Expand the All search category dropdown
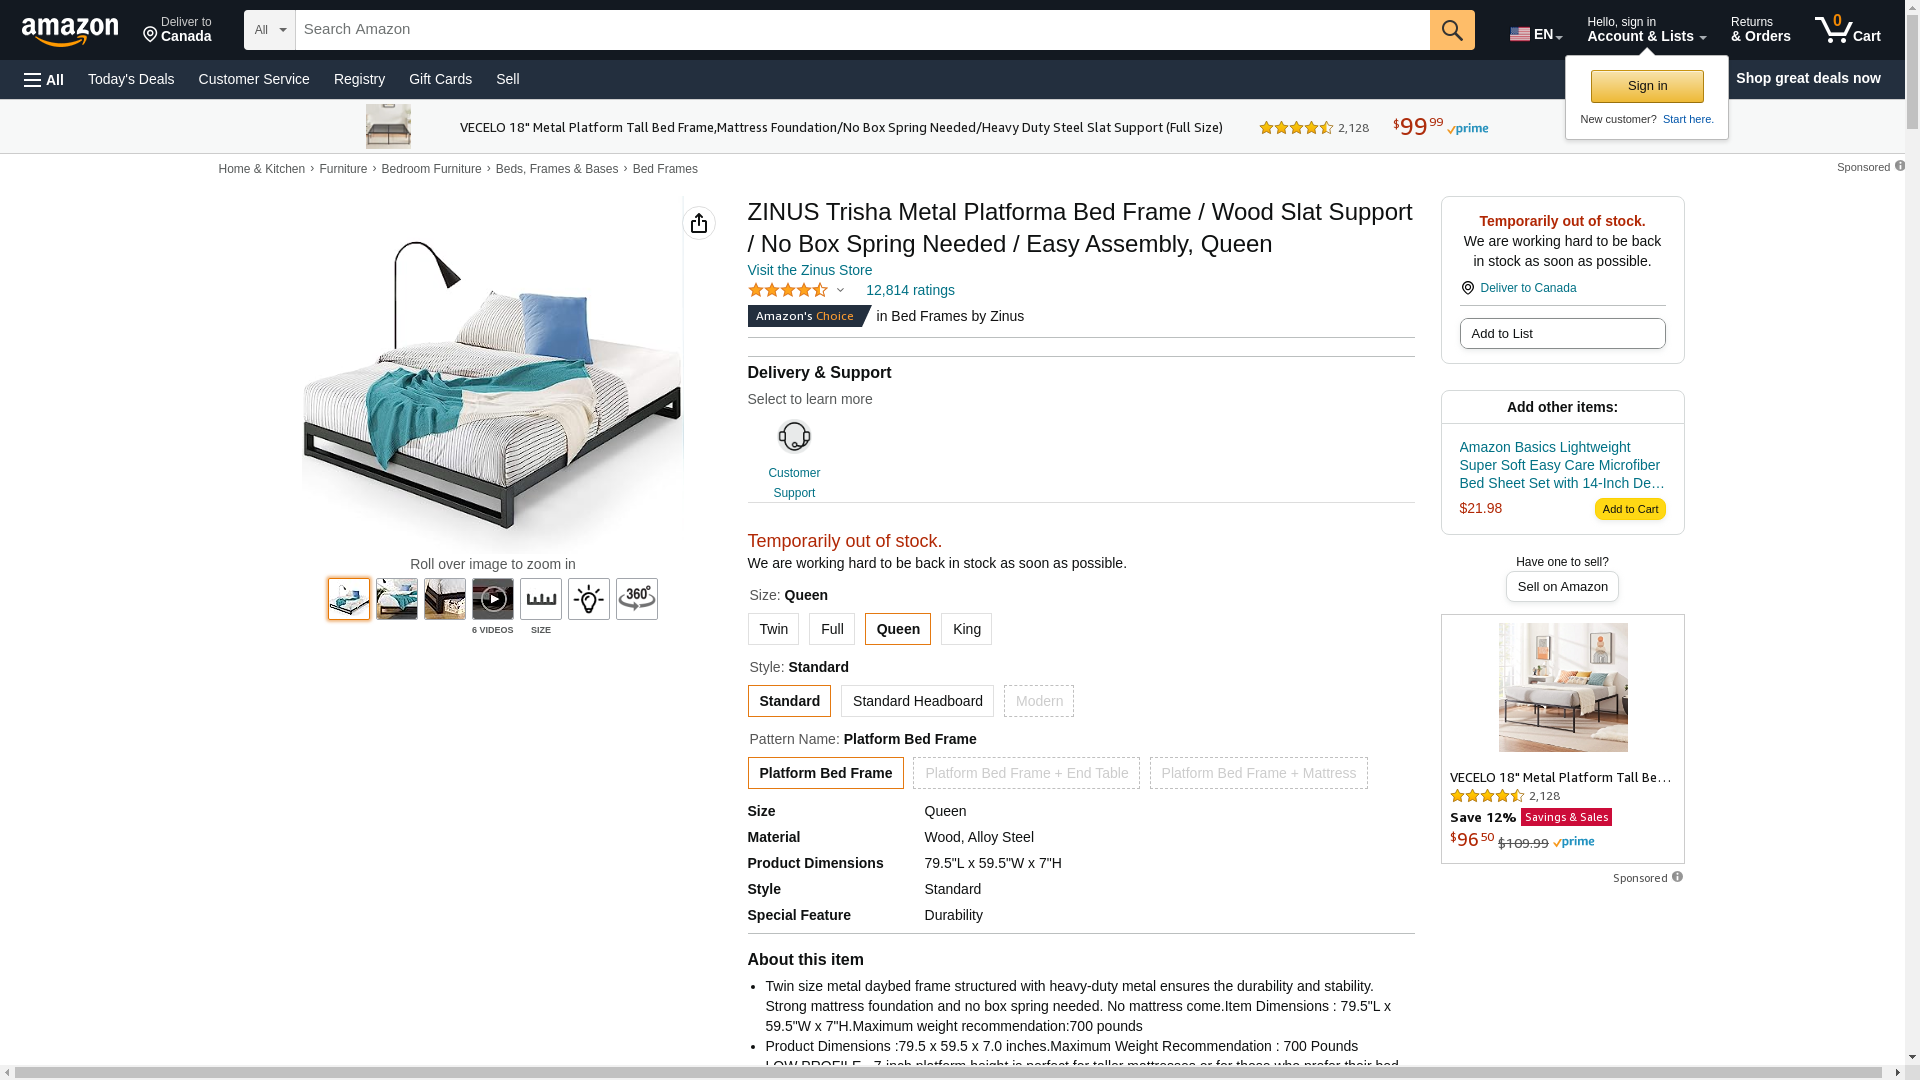 [270, 30]
